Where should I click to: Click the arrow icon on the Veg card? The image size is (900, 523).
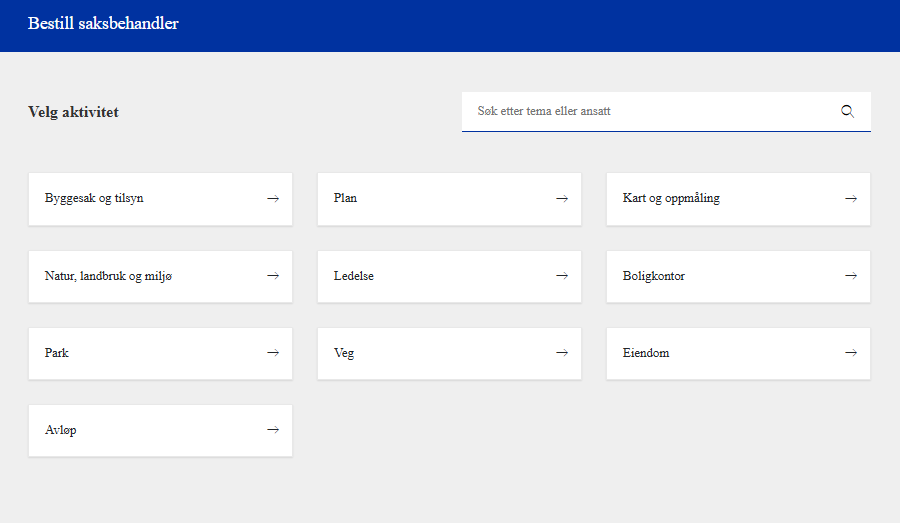(562, 353)
